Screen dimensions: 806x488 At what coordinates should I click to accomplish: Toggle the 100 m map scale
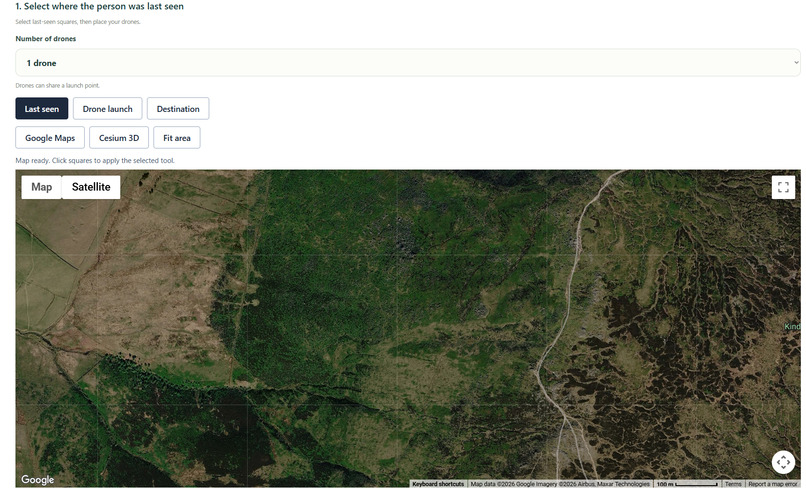point(687,484)
